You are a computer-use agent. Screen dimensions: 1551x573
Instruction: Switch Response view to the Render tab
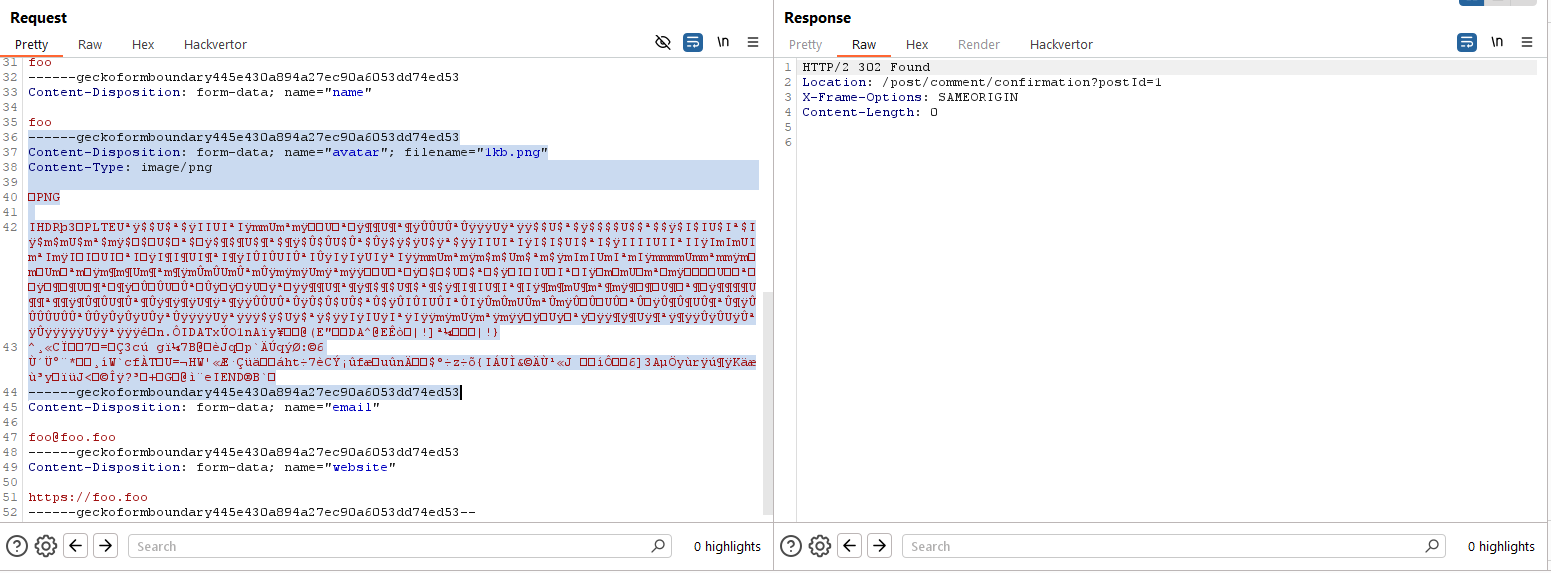[x=978, y=45]
